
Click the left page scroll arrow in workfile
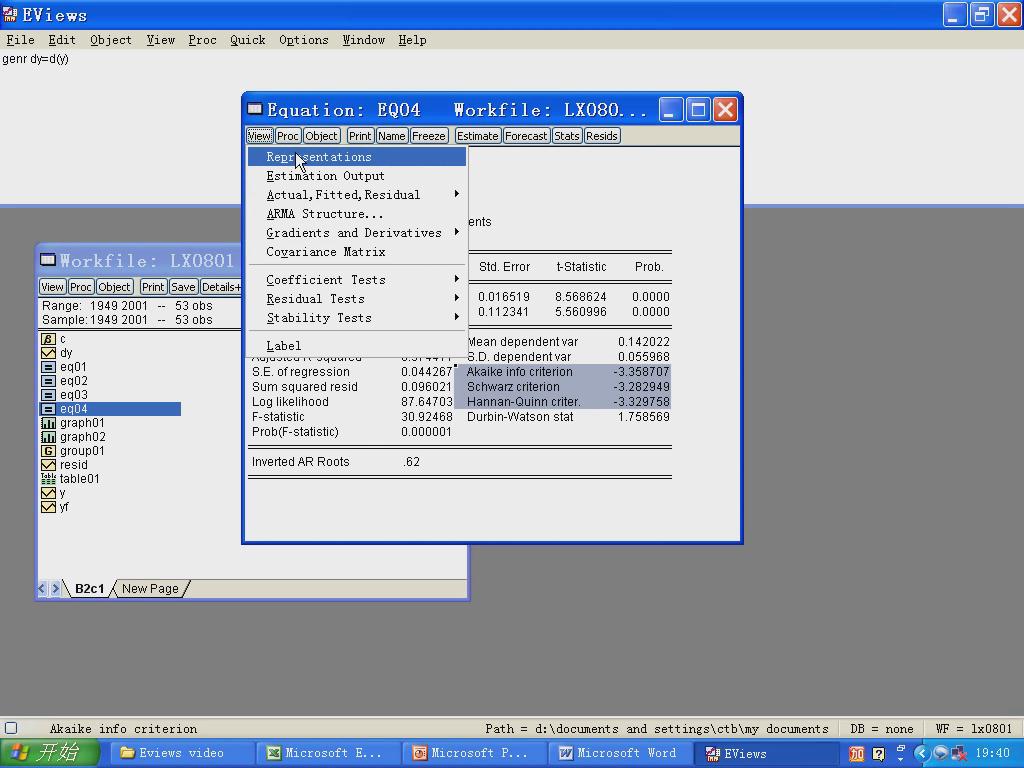coord(42,588)
